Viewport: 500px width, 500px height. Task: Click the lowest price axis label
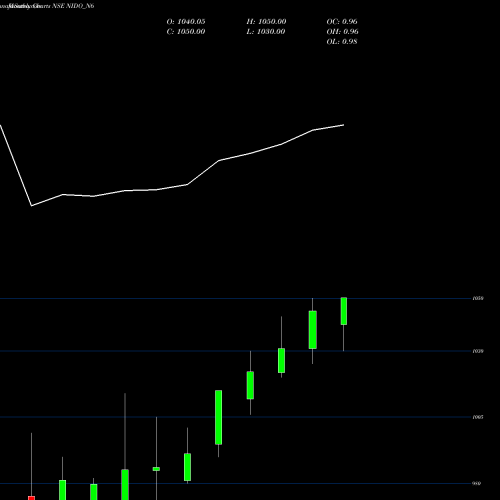(x=477, y=483)
